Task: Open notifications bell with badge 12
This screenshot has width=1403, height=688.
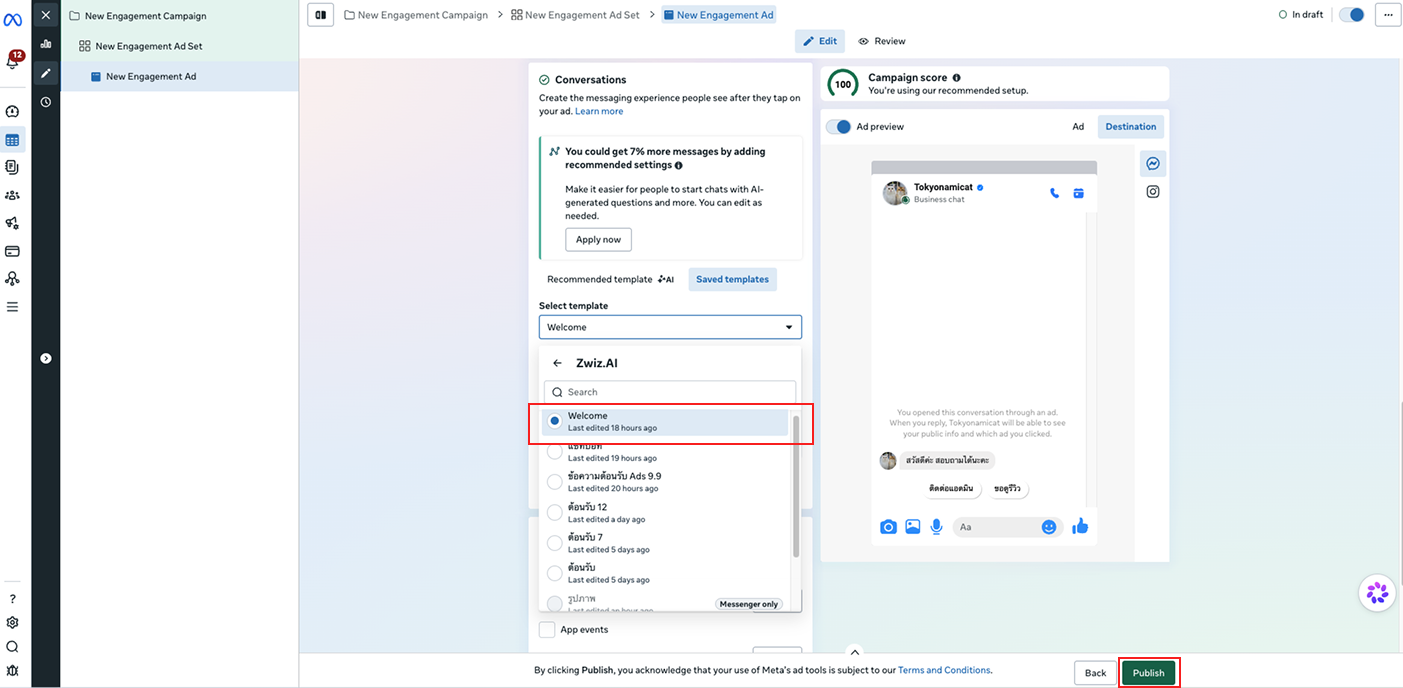Action: click(13, 61)
